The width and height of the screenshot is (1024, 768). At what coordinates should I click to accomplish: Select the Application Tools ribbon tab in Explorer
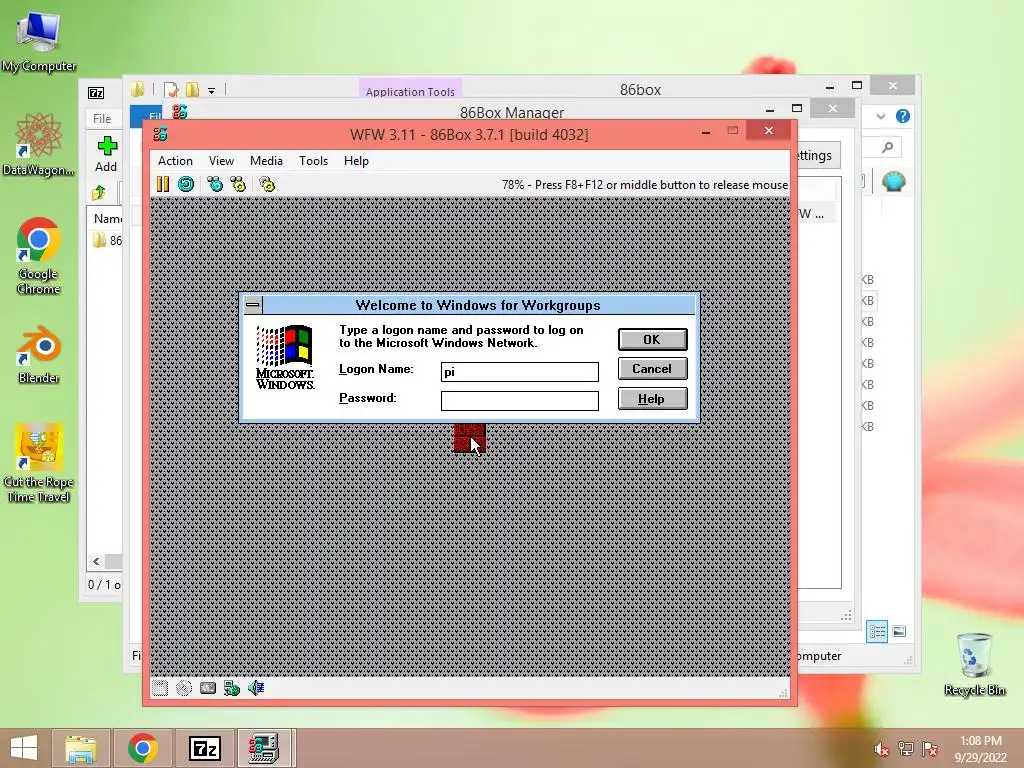coord(410,91)
